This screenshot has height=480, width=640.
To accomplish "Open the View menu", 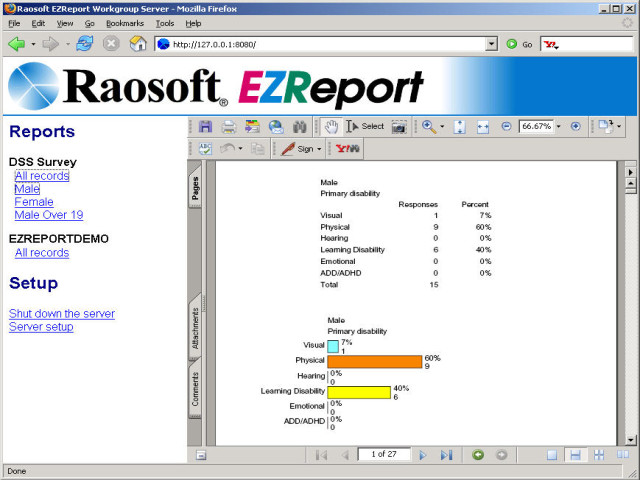I will click(x=65, y=23).
